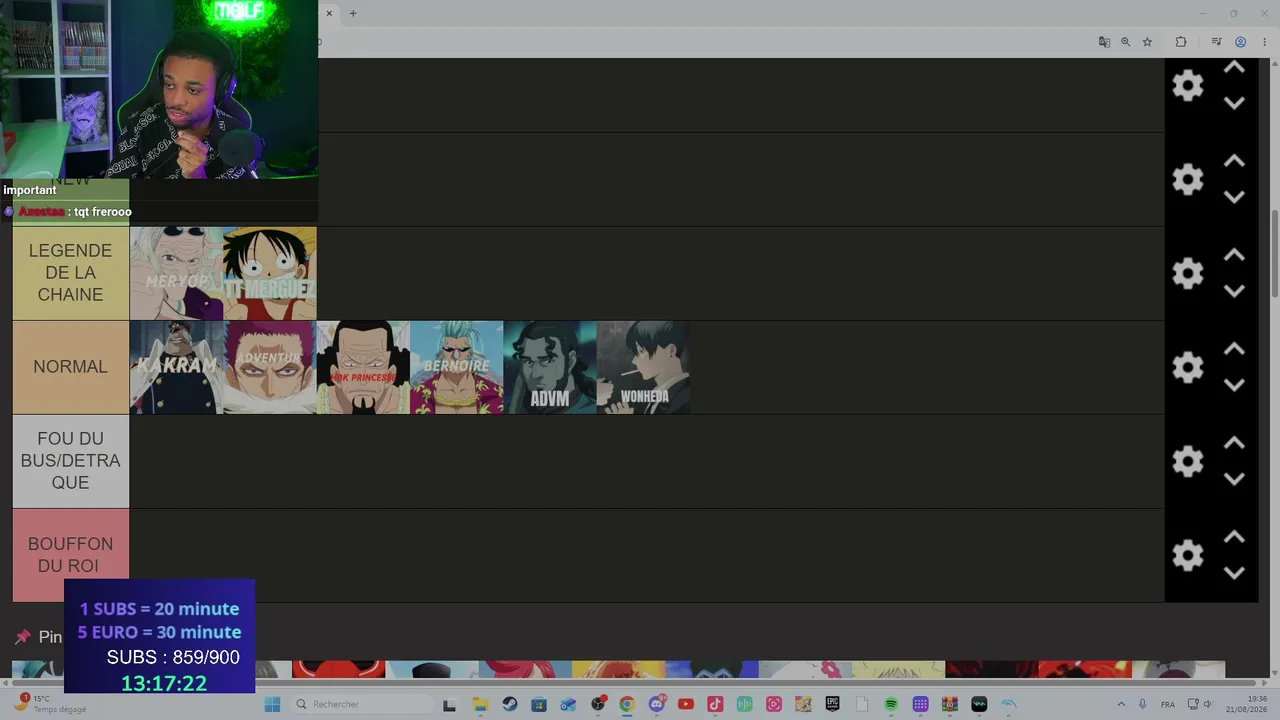
Task: Open the browser three-dot menu
Action: (x=1264, y=42)
